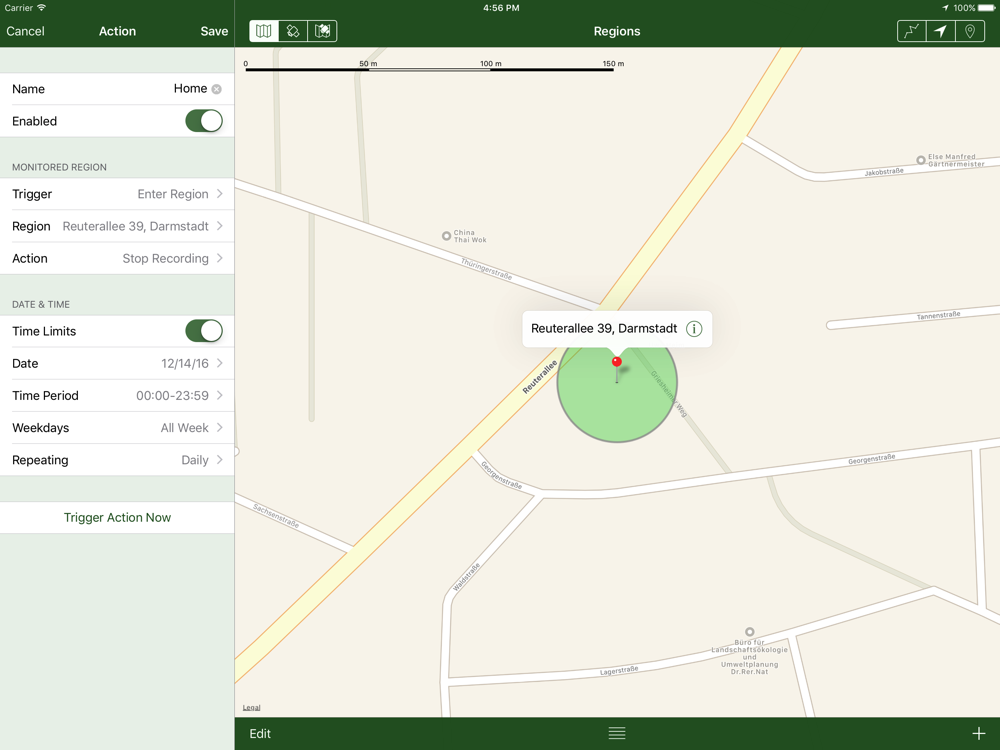Screen dimensions: 1000x750
Task: Edit the Name field Home
Action: click(x=117, y=89)
